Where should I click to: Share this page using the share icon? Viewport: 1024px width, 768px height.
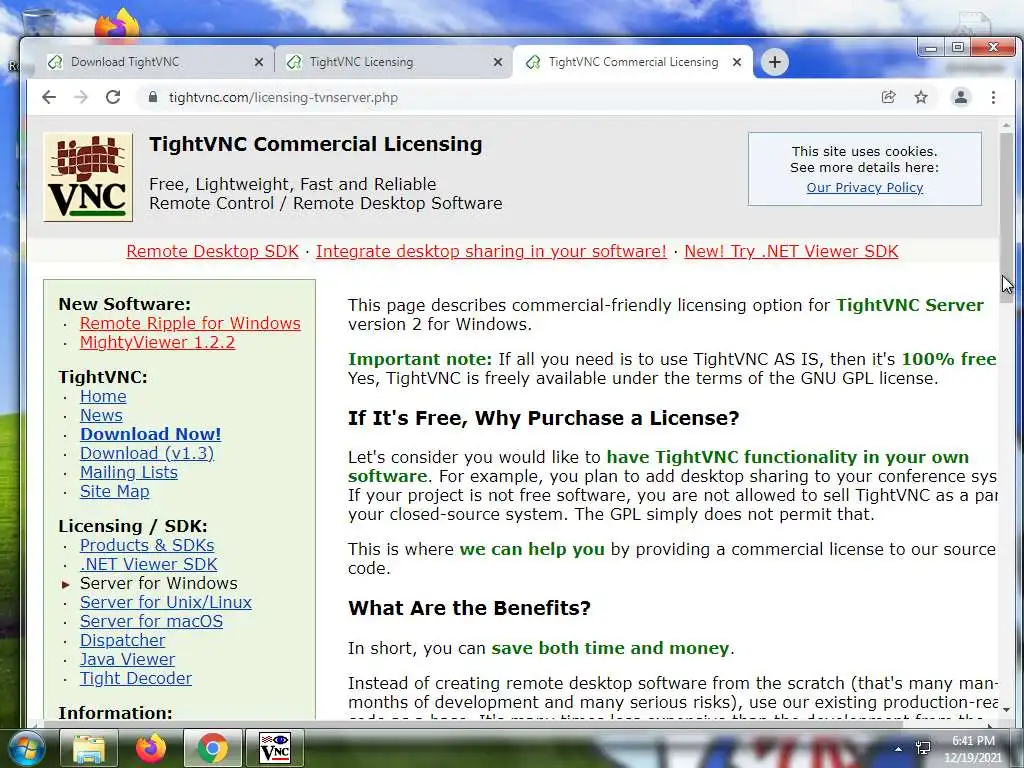coord(888,97)
